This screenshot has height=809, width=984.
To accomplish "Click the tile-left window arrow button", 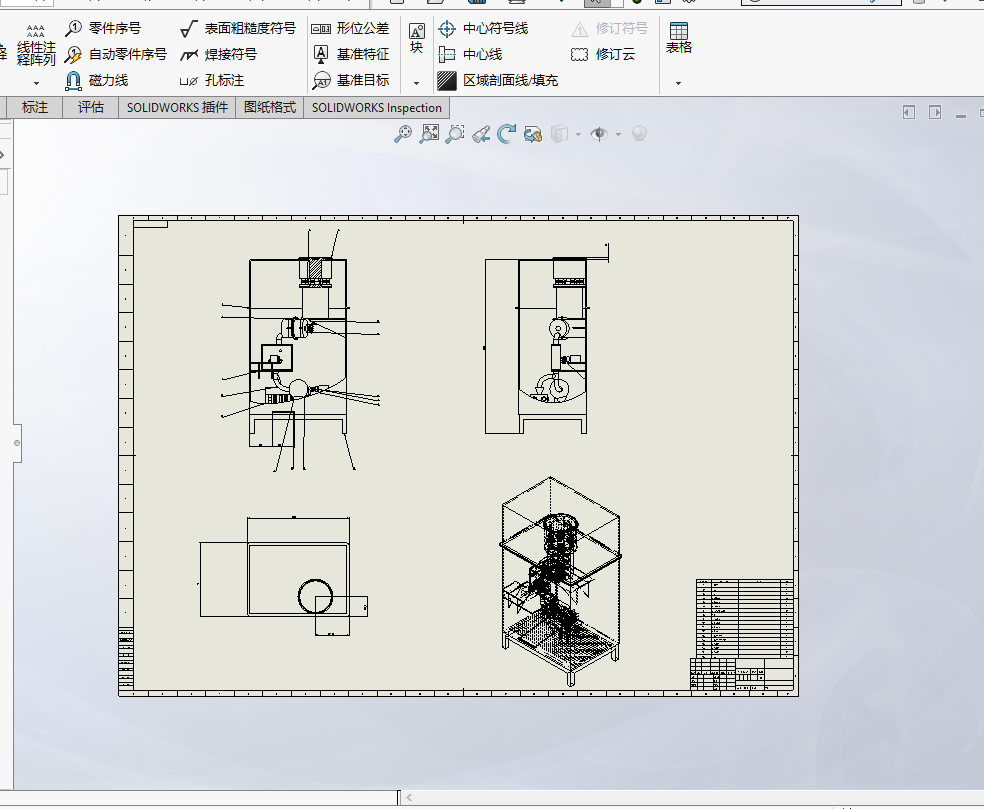I will click(909, 112).
